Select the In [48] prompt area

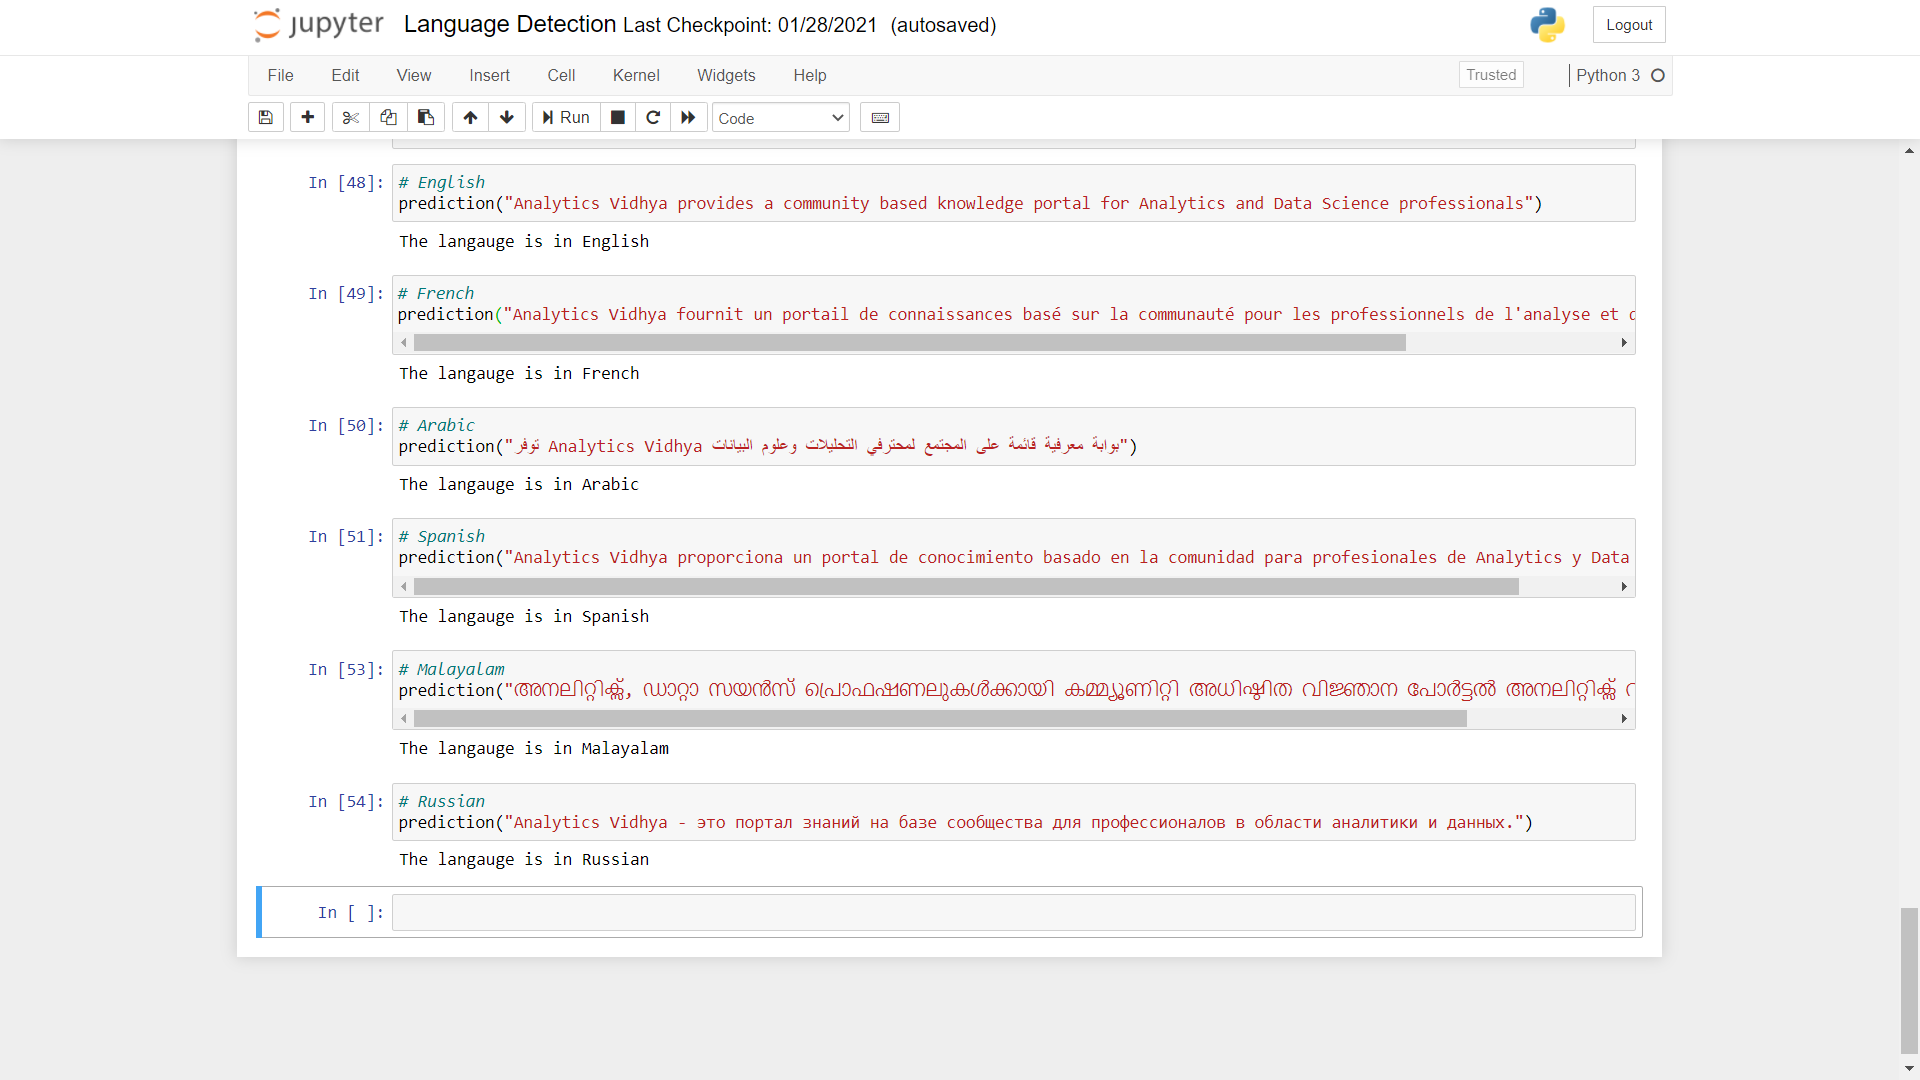pos(346,183)
